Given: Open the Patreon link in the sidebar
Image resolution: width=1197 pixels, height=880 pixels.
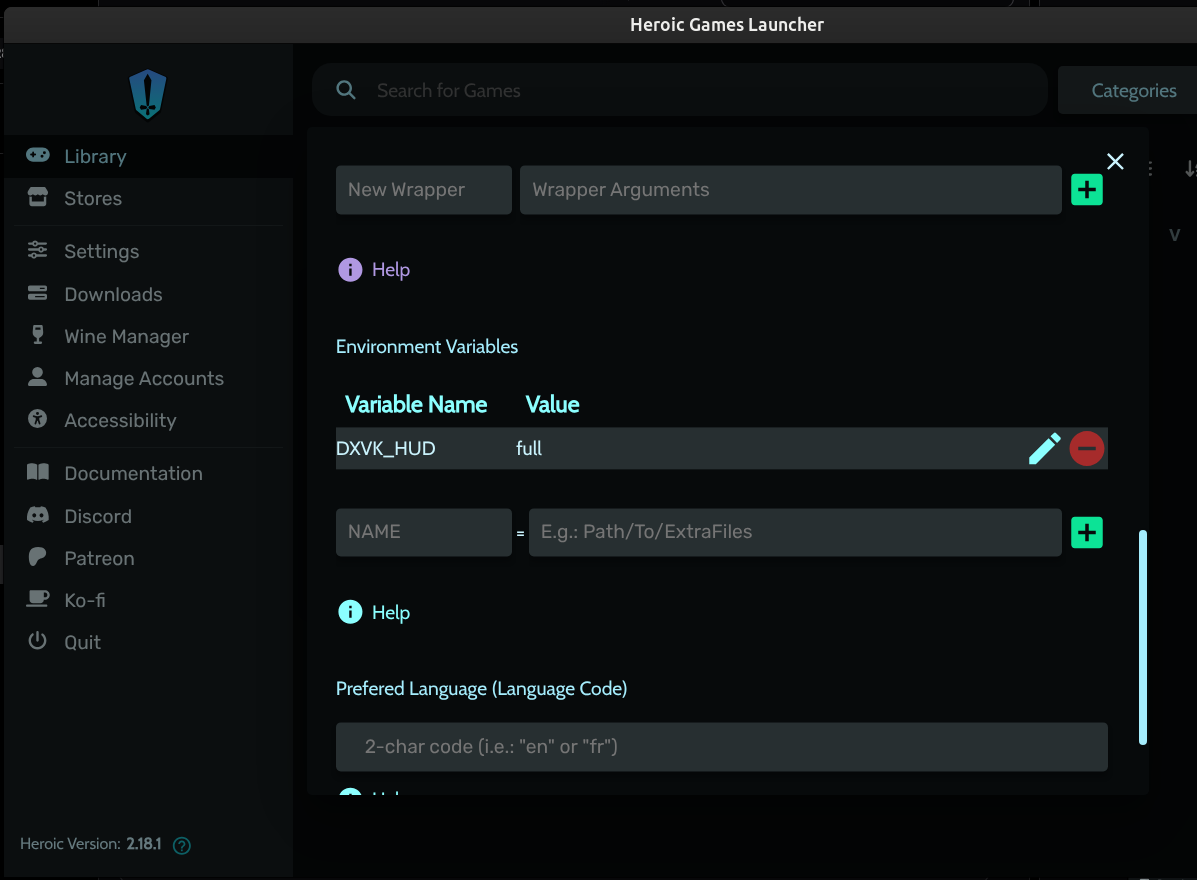Looking at the screenshot, I should click(x=149, y=558).
